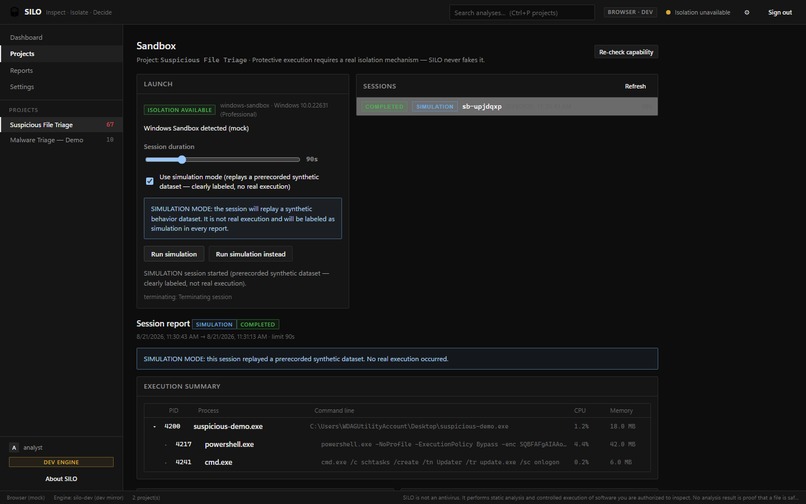Viewport: 806px width, 504px height.
Task: Click the schtasks command line cell
Action: click(440, 462)
